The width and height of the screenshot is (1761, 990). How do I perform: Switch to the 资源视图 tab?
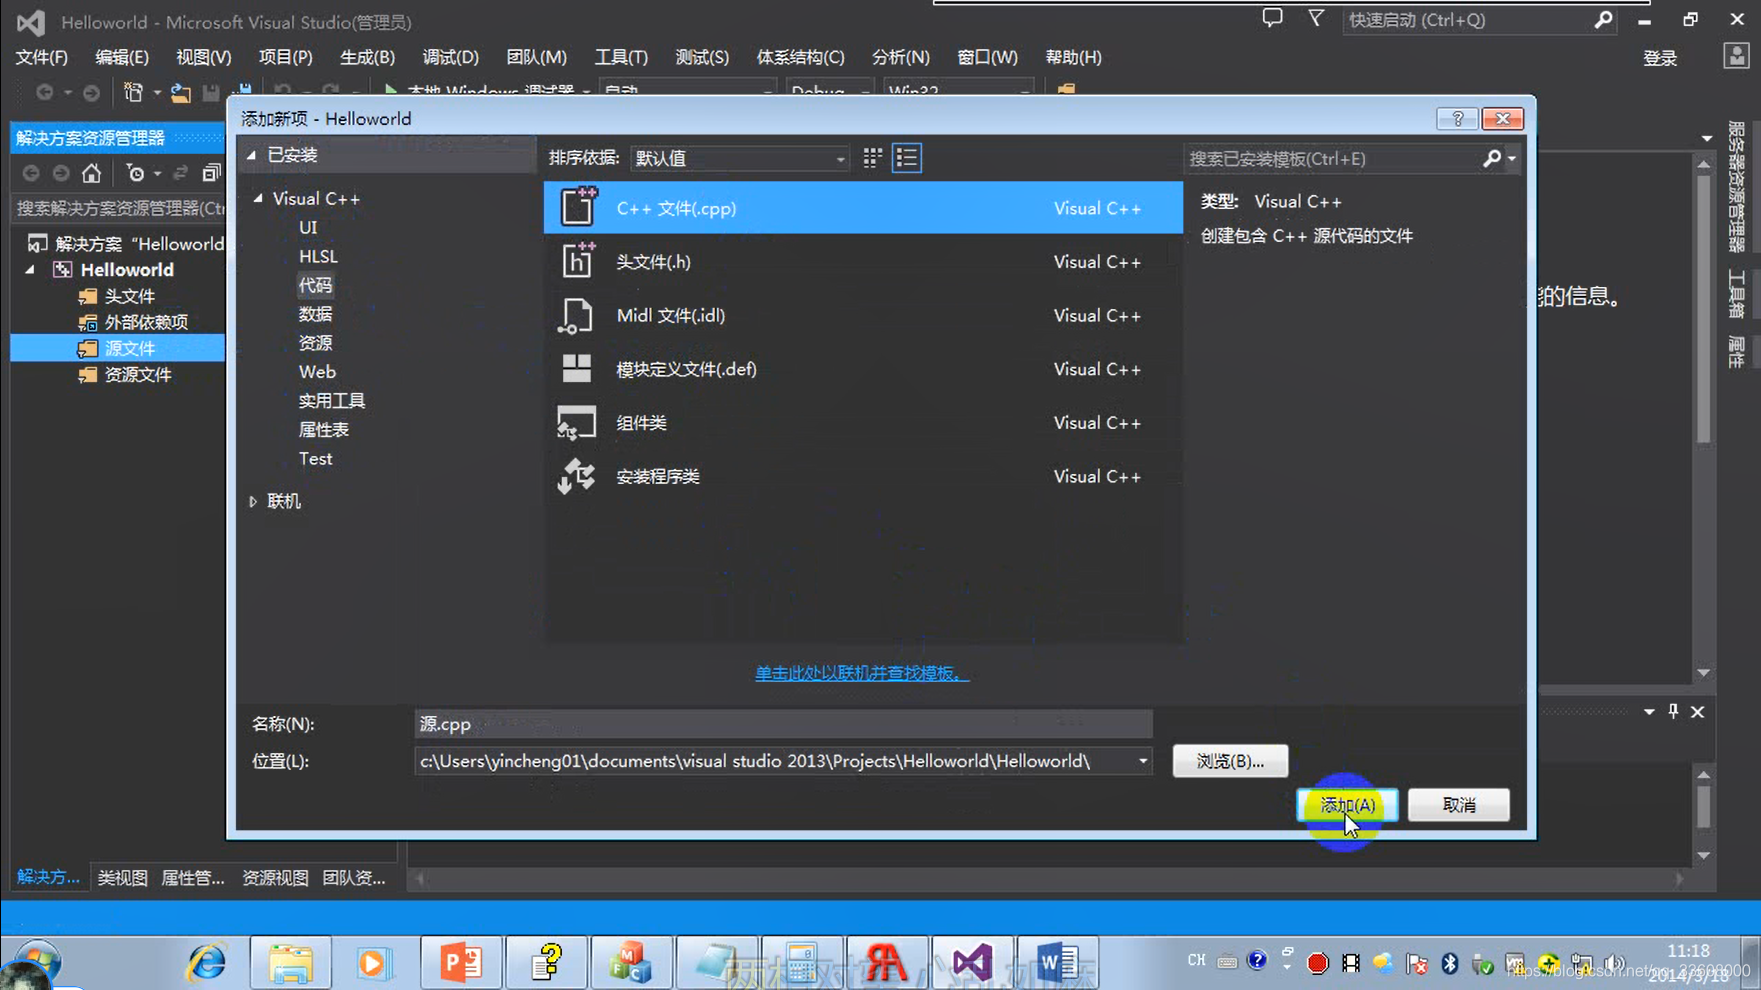pos(275,877)
